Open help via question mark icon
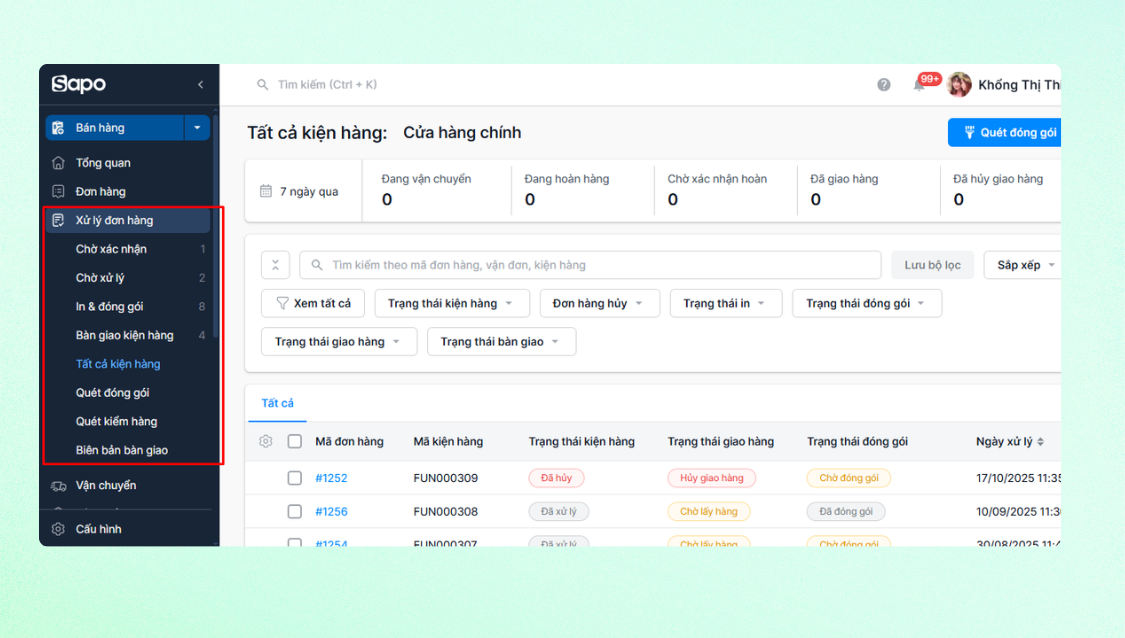1125x638 pixels. 884,85
